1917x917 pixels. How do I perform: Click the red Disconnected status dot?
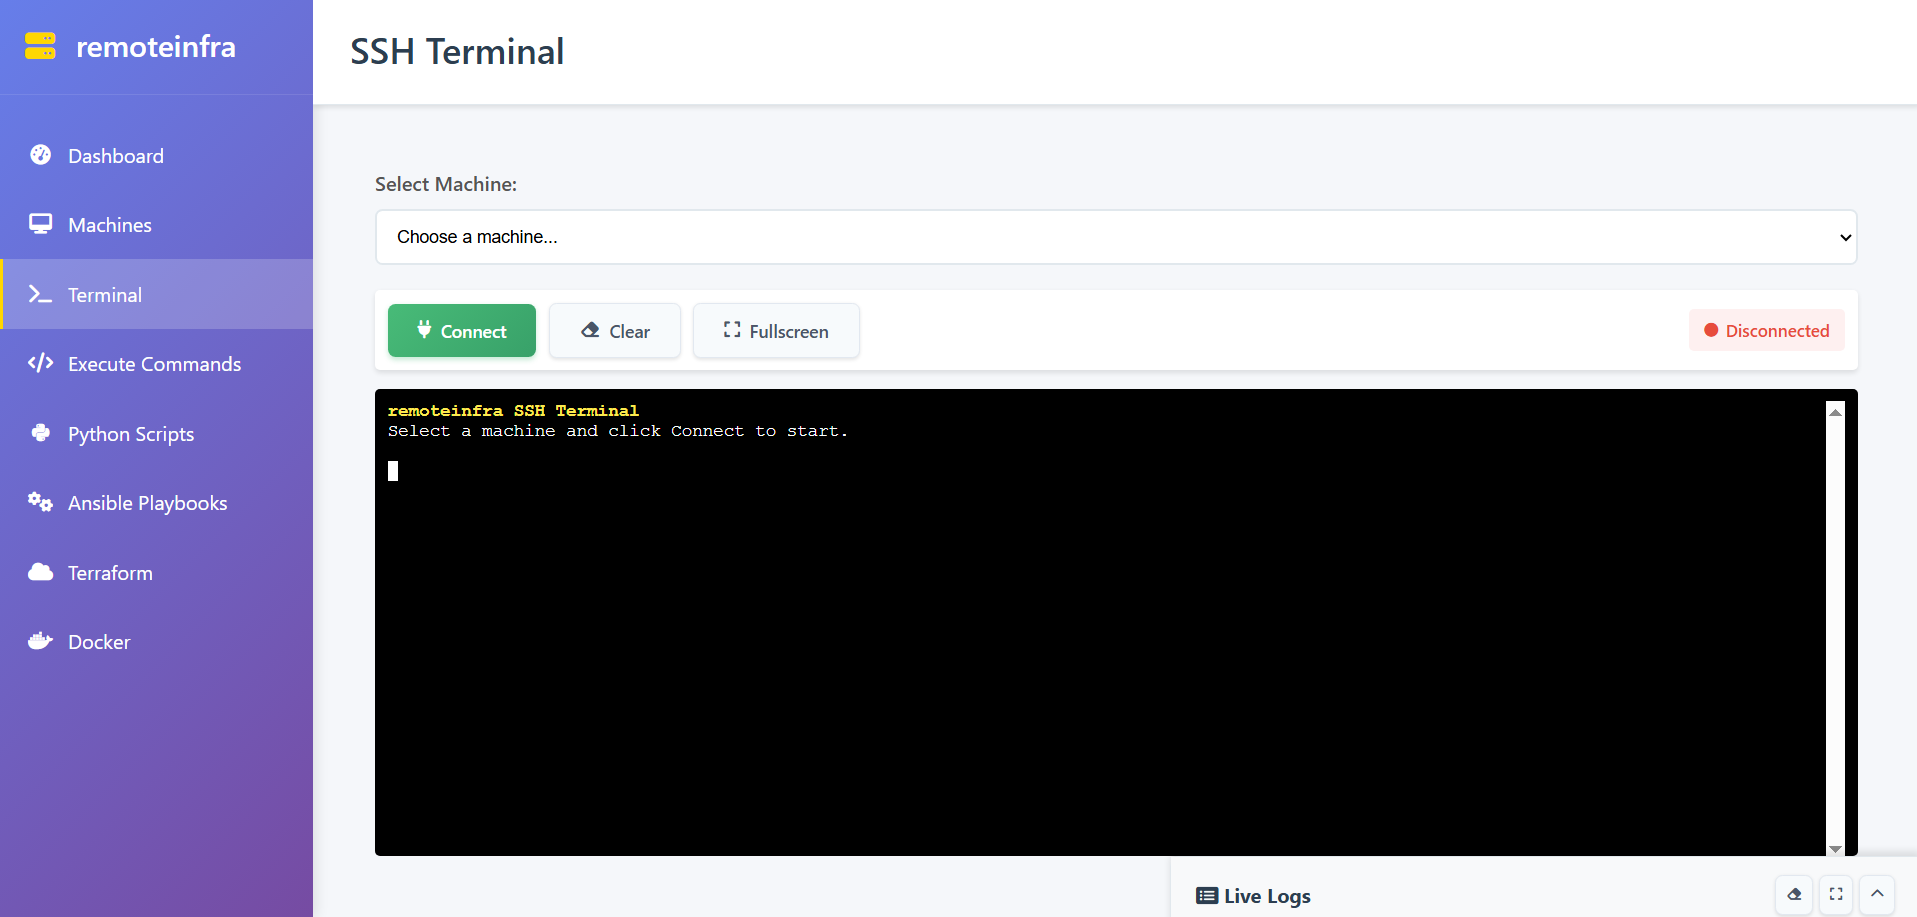[x=1711, y=330]
